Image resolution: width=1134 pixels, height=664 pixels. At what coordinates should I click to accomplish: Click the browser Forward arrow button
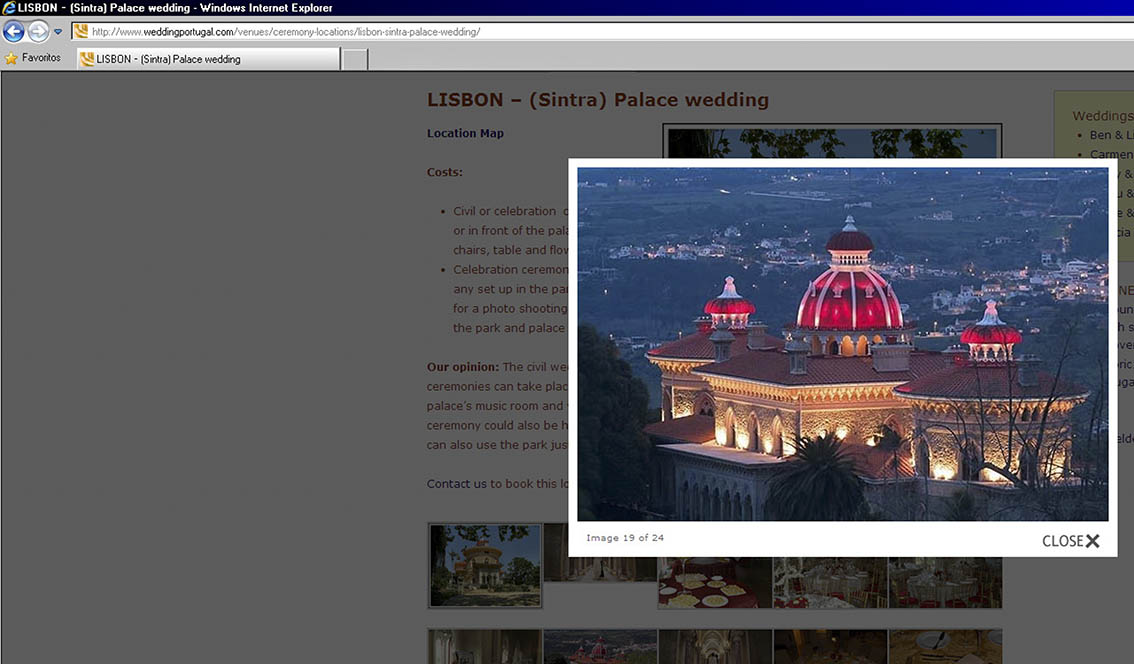pos(38,32)
